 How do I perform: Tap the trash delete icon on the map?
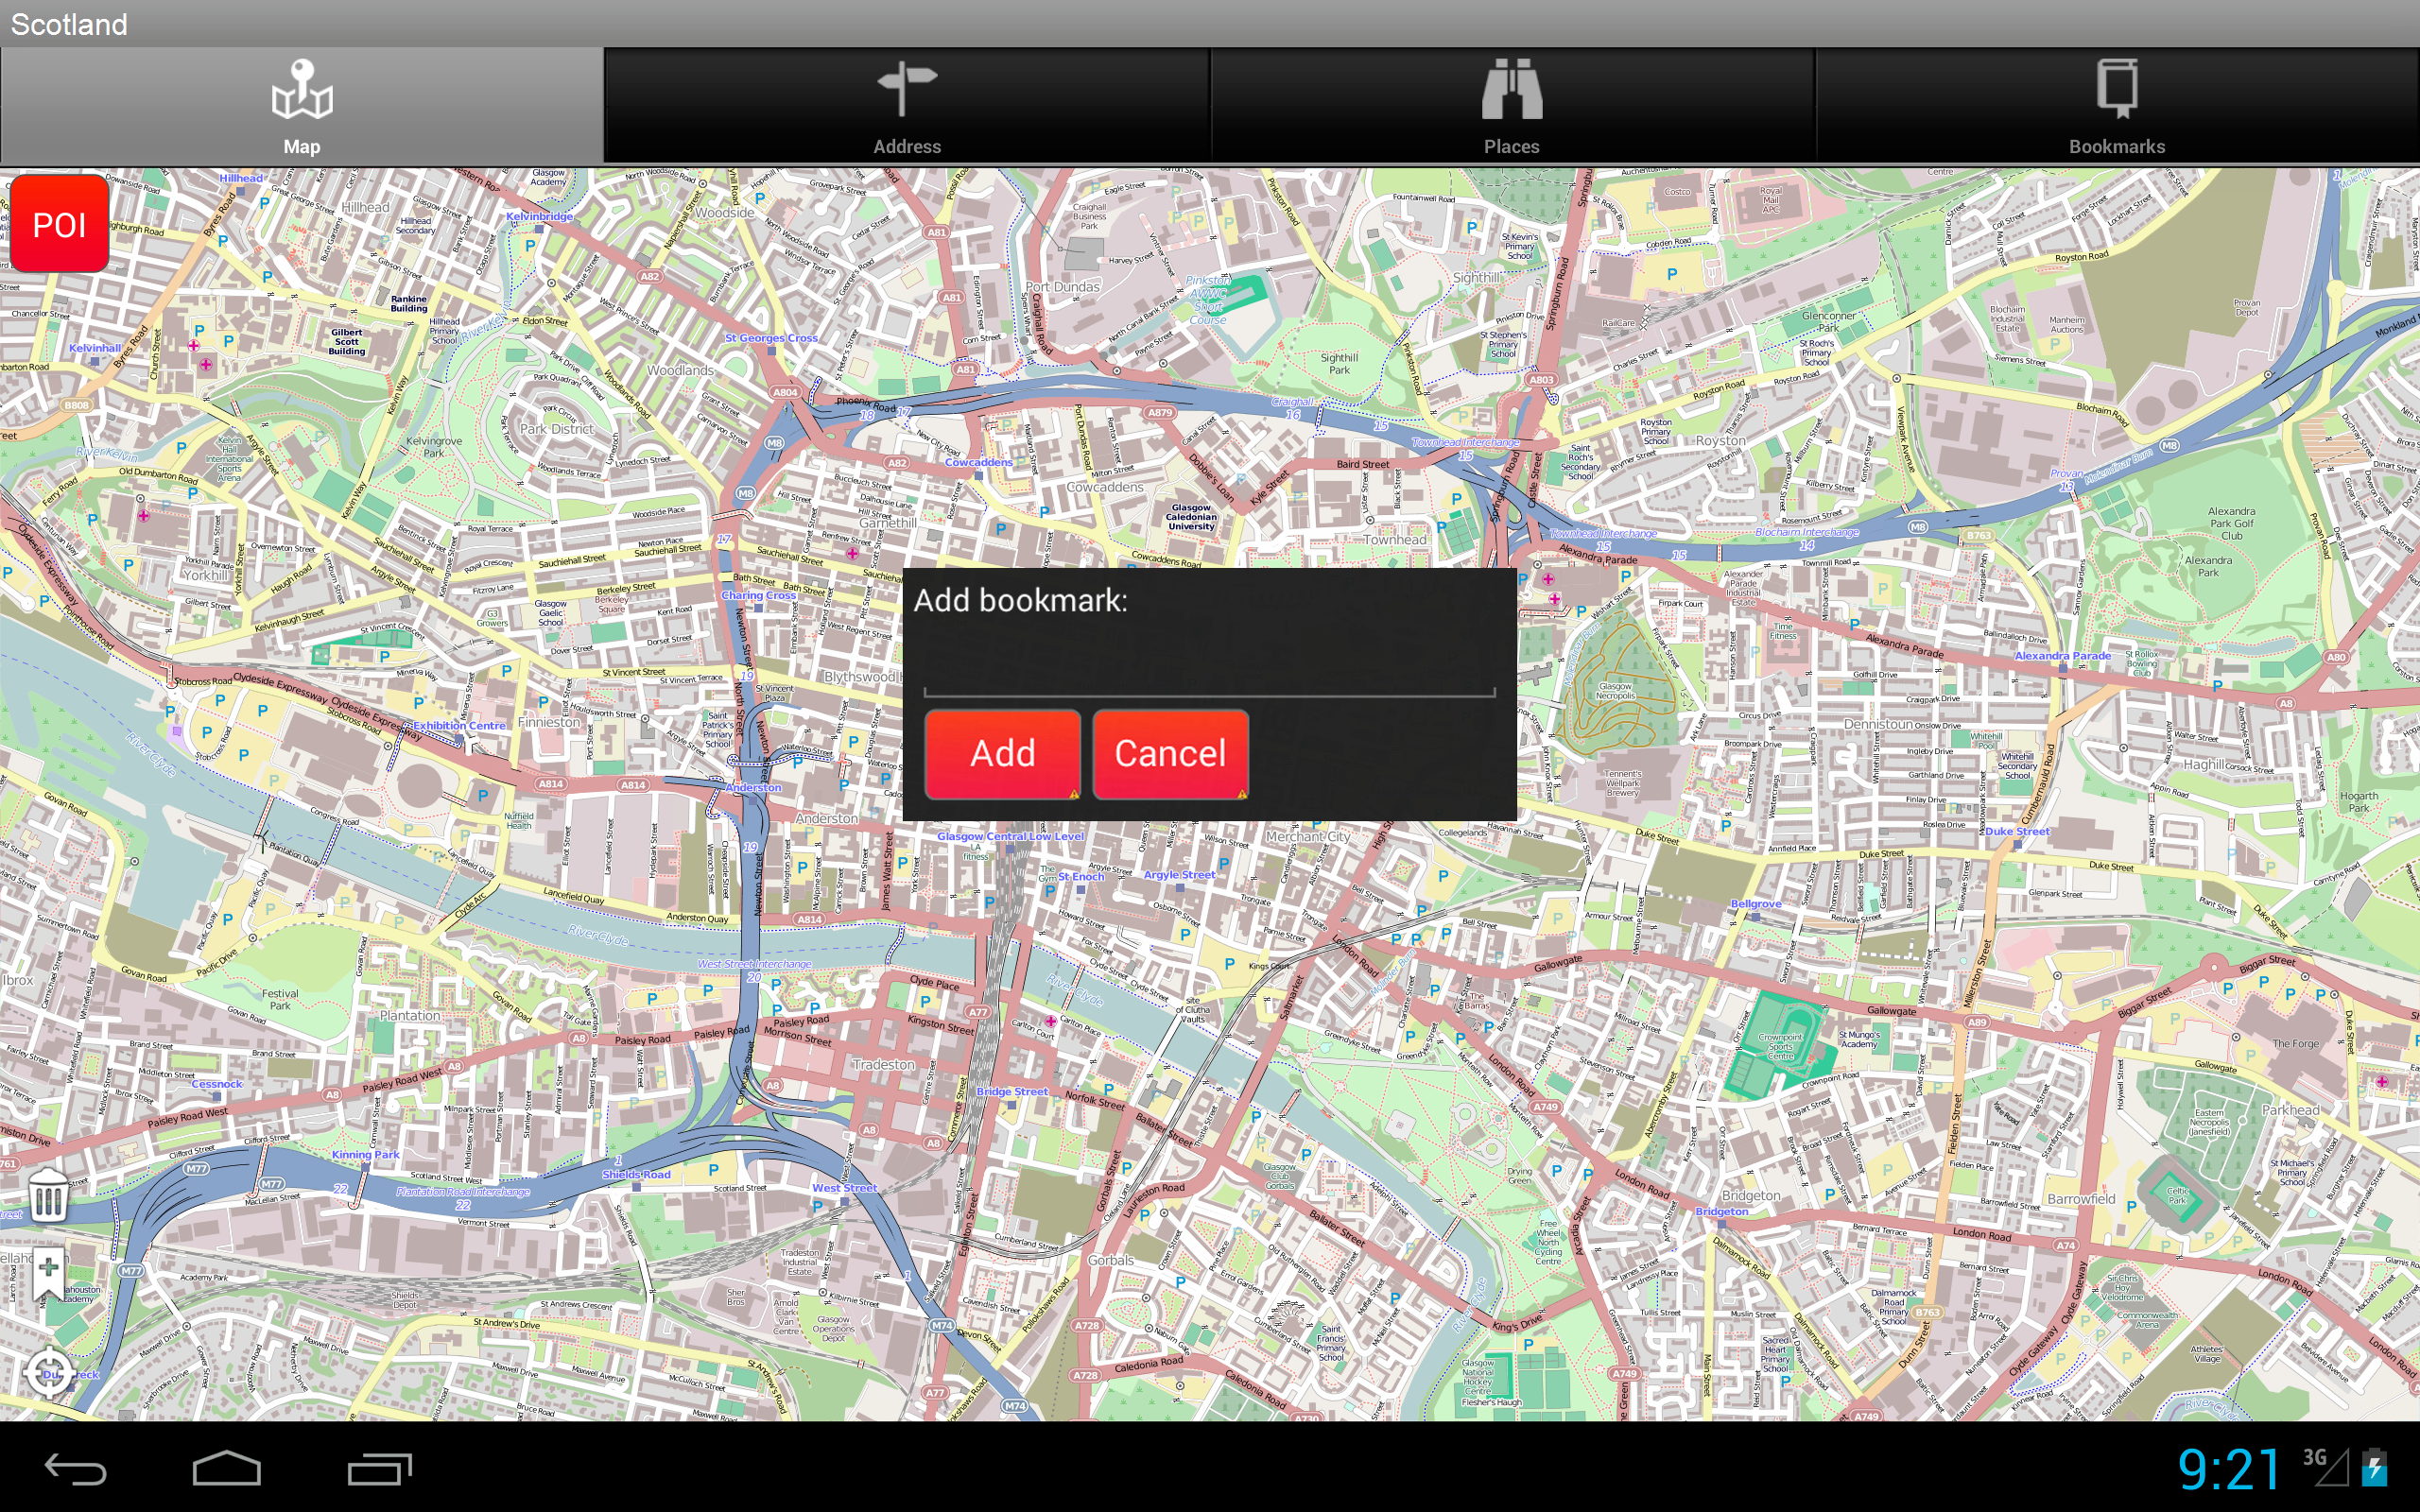(47, 1194)
